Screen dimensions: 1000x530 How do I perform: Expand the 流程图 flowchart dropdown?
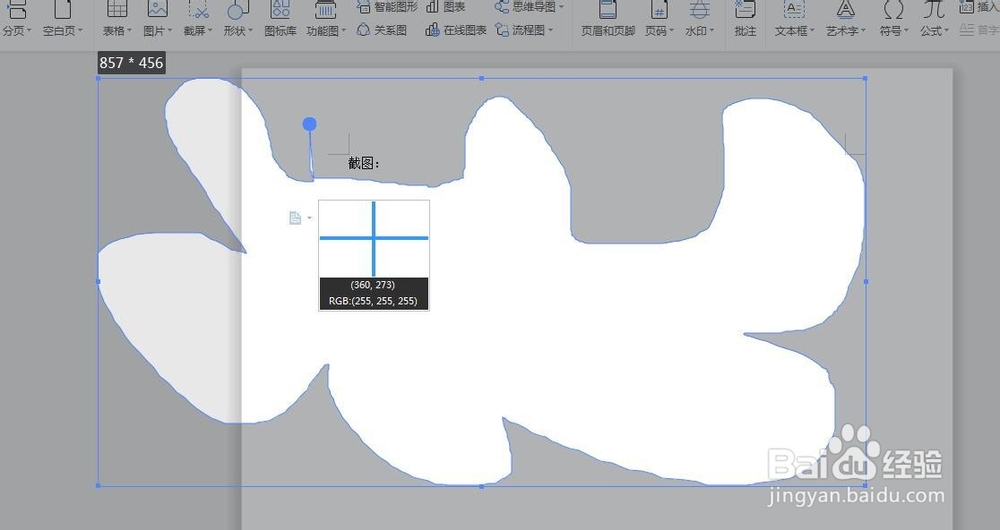coord(550,30)
